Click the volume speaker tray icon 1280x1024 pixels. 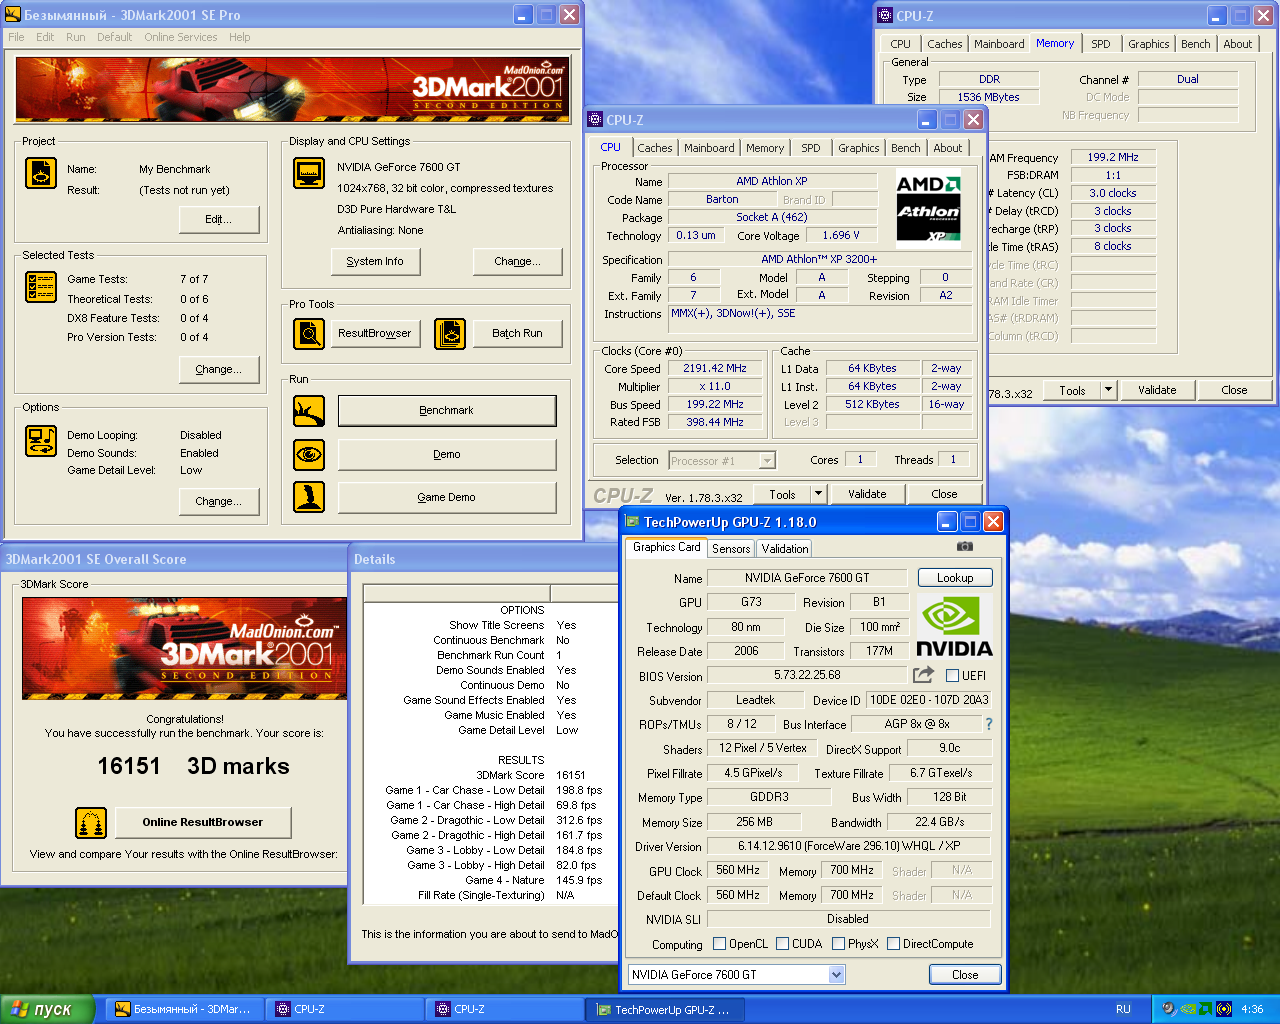click(1169, 1009)
